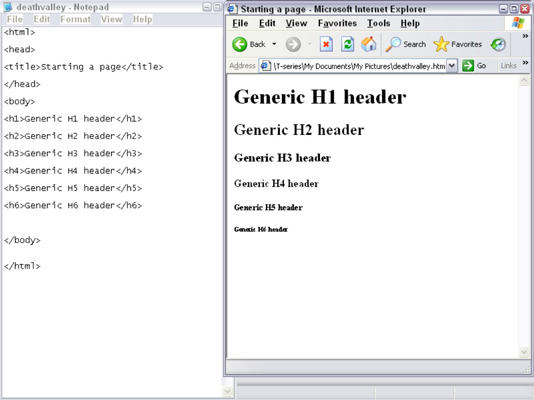Screen dimensions: 534x400
Task: Click the Media/History icon after Favorites
Action: pos(498,44)
